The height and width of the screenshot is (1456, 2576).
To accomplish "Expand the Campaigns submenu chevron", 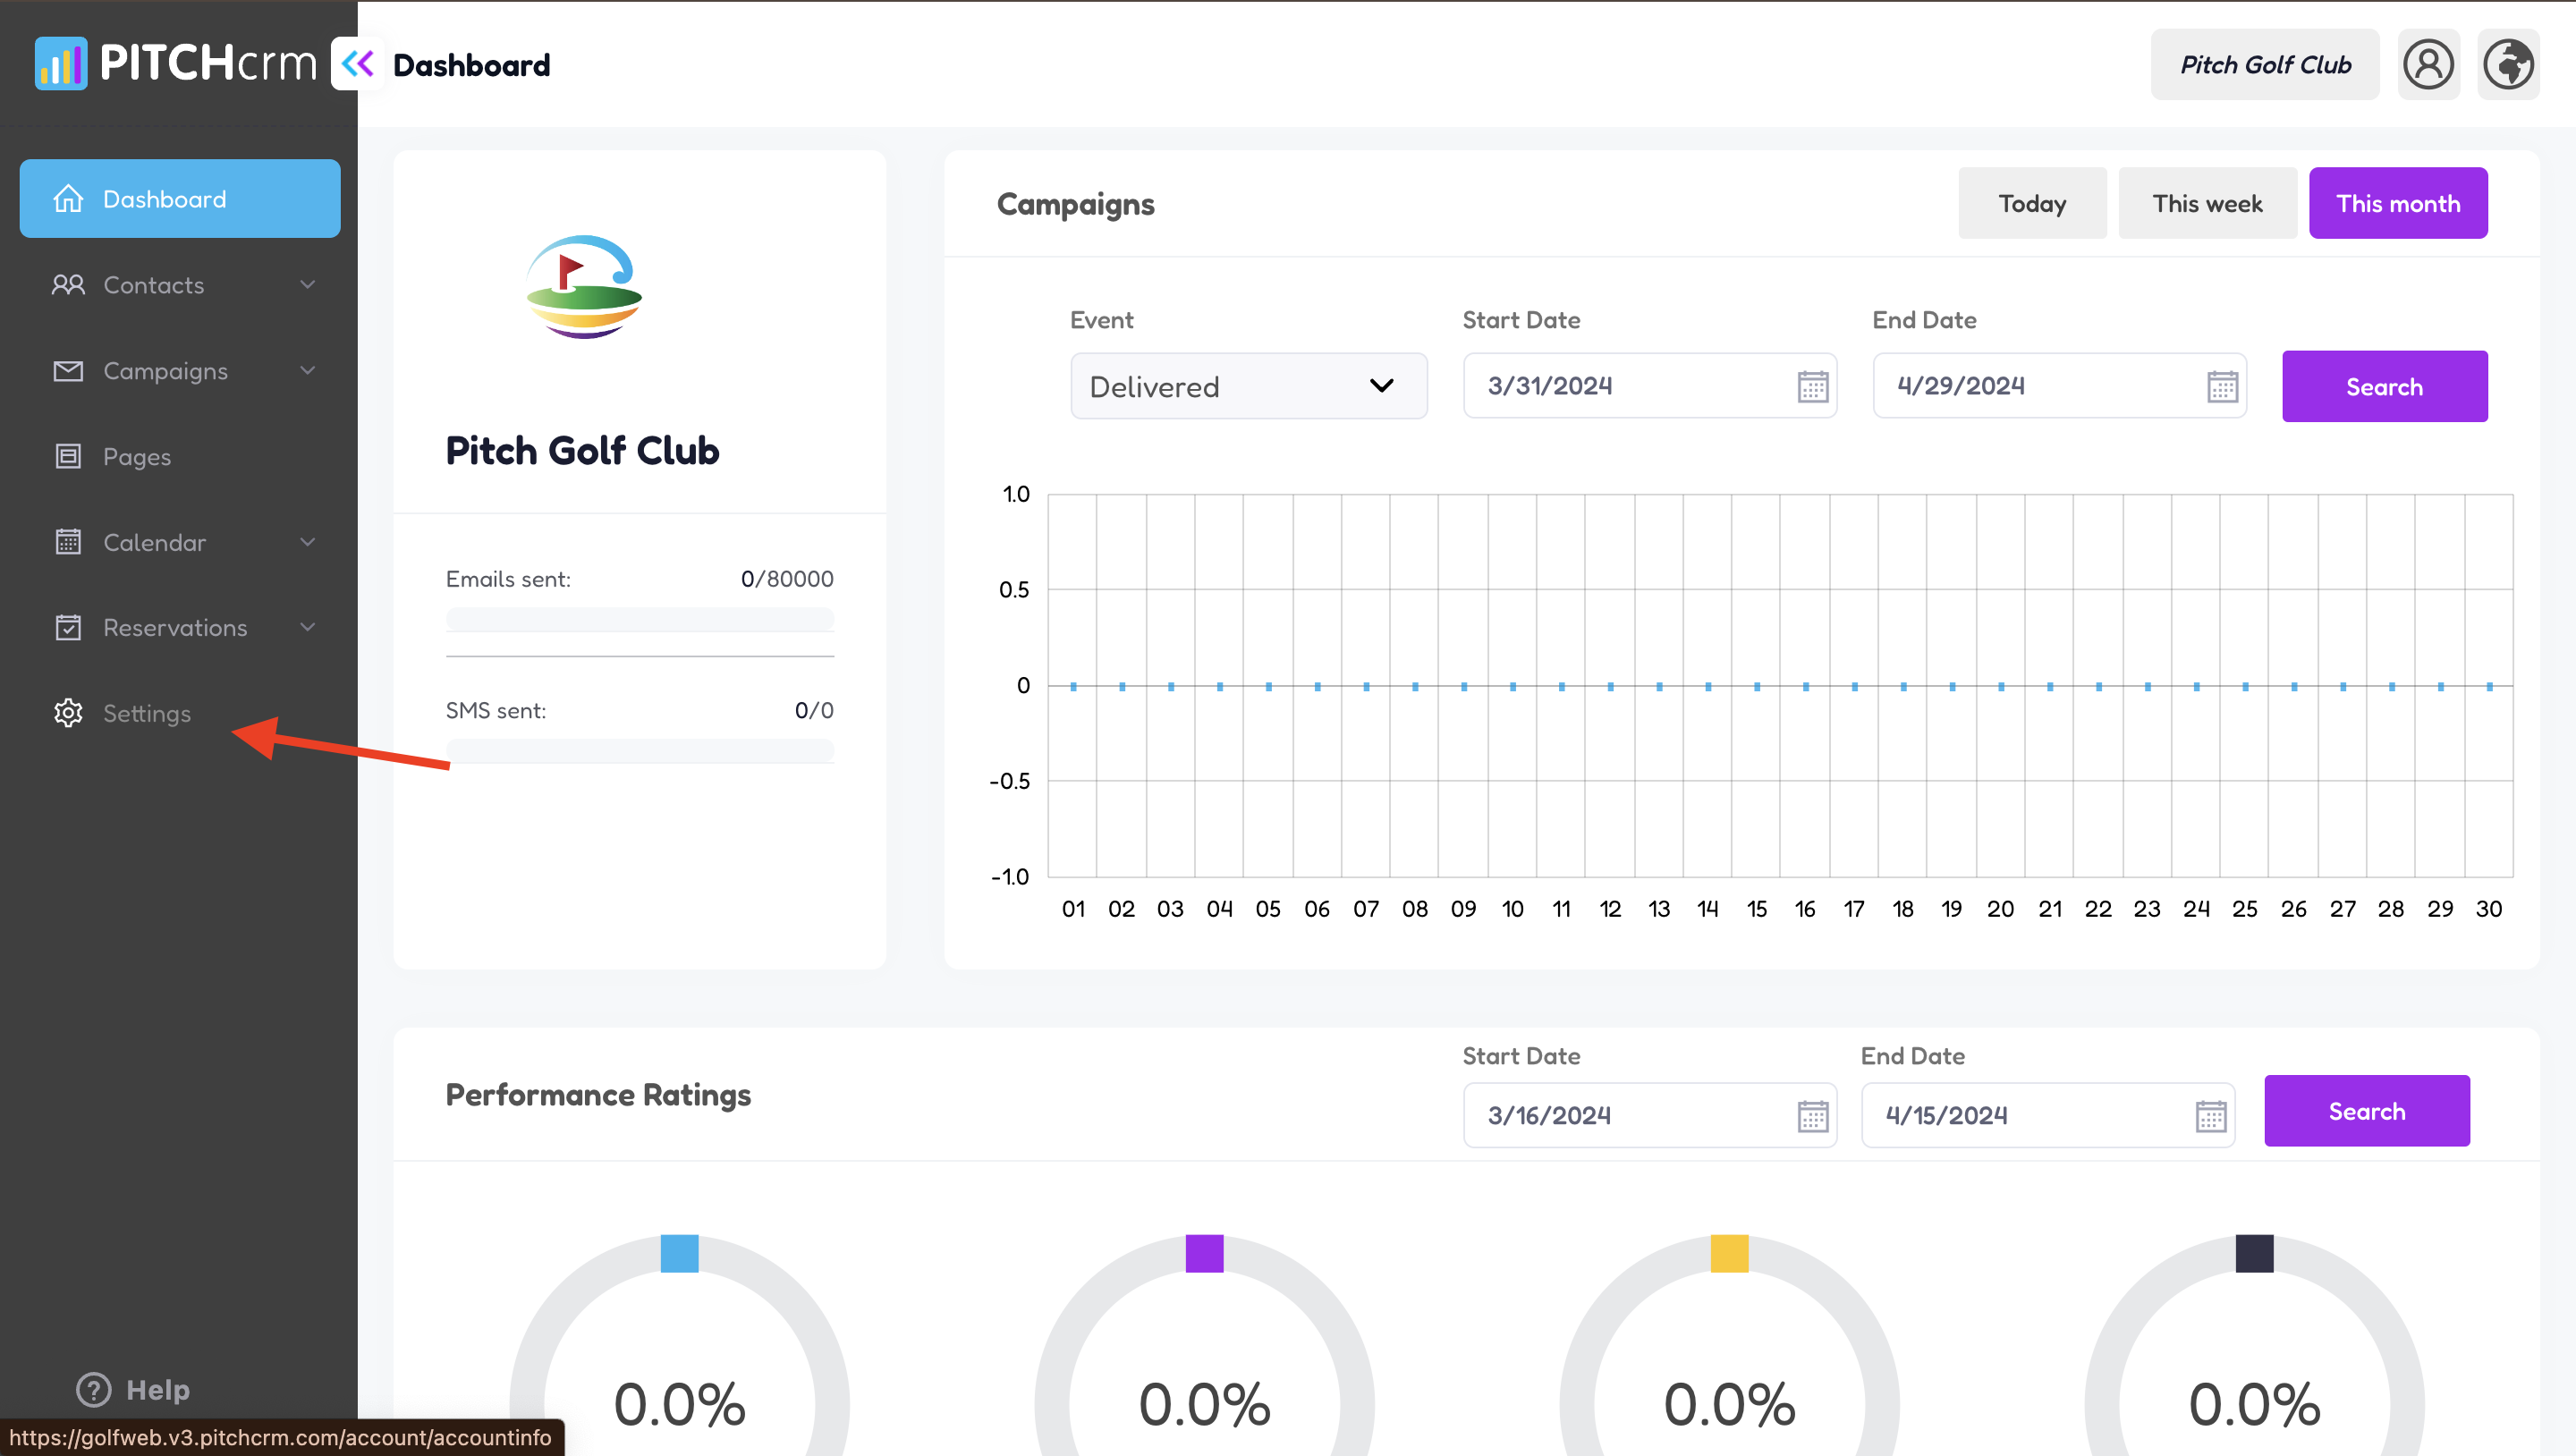I will point(308,371).
